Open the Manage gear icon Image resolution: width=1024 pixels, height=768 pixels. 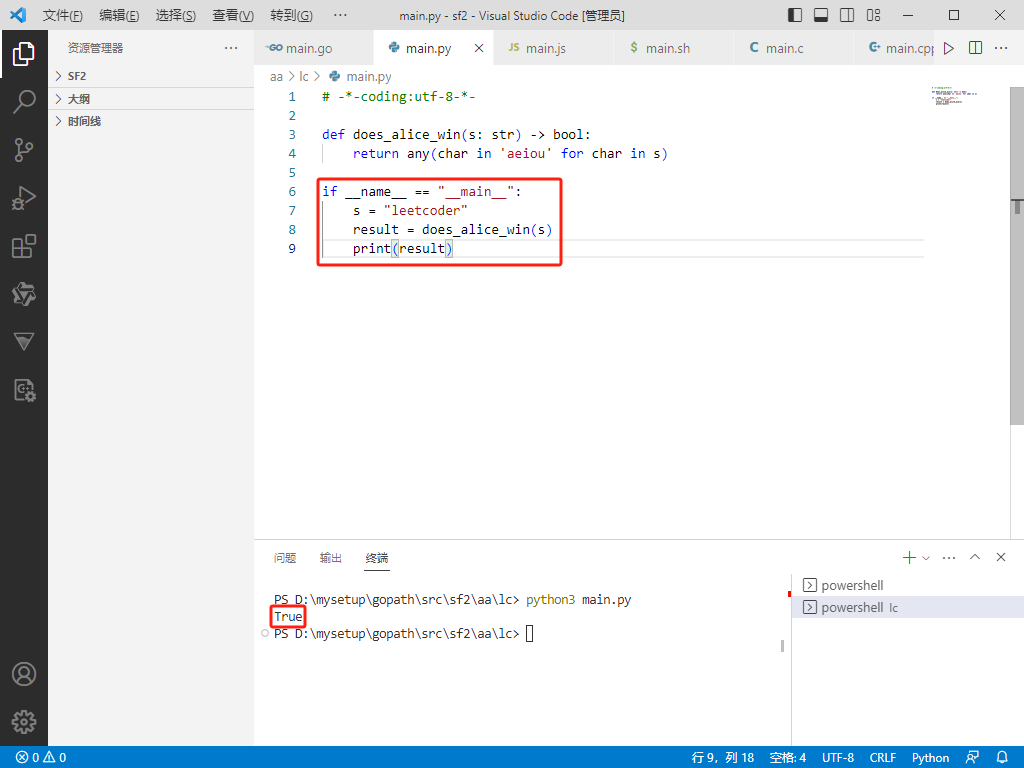[x=24, y=722]
